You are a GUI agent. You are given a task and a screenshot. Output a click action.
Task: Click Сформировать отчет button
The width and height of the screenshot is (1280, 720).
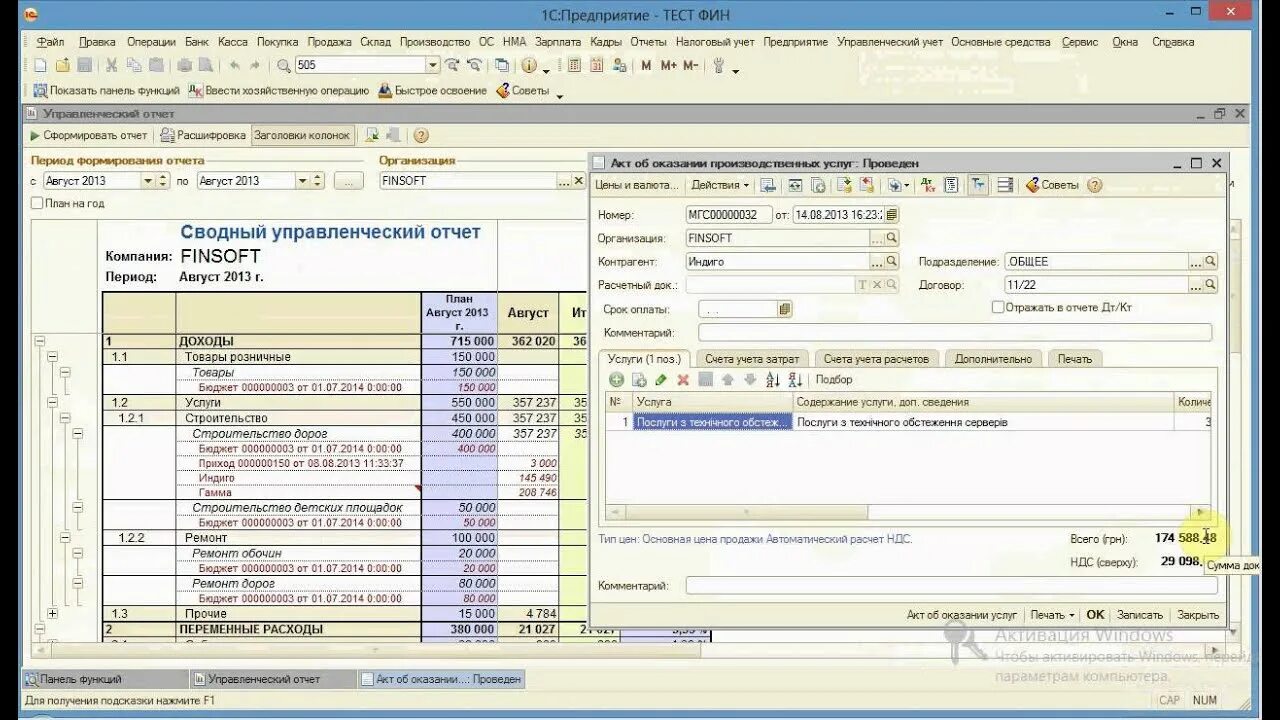pos(88,135)
